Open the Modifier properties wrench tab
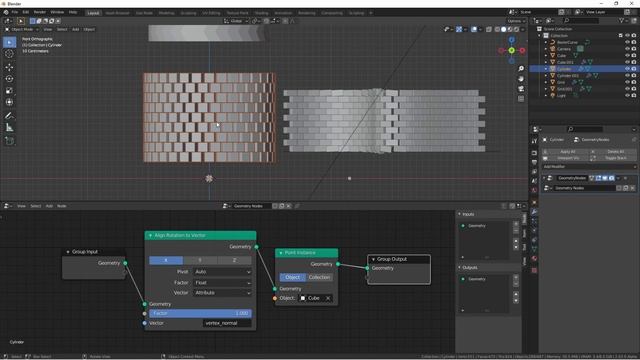This screenshot has width=640, height=360. [534, 212]
